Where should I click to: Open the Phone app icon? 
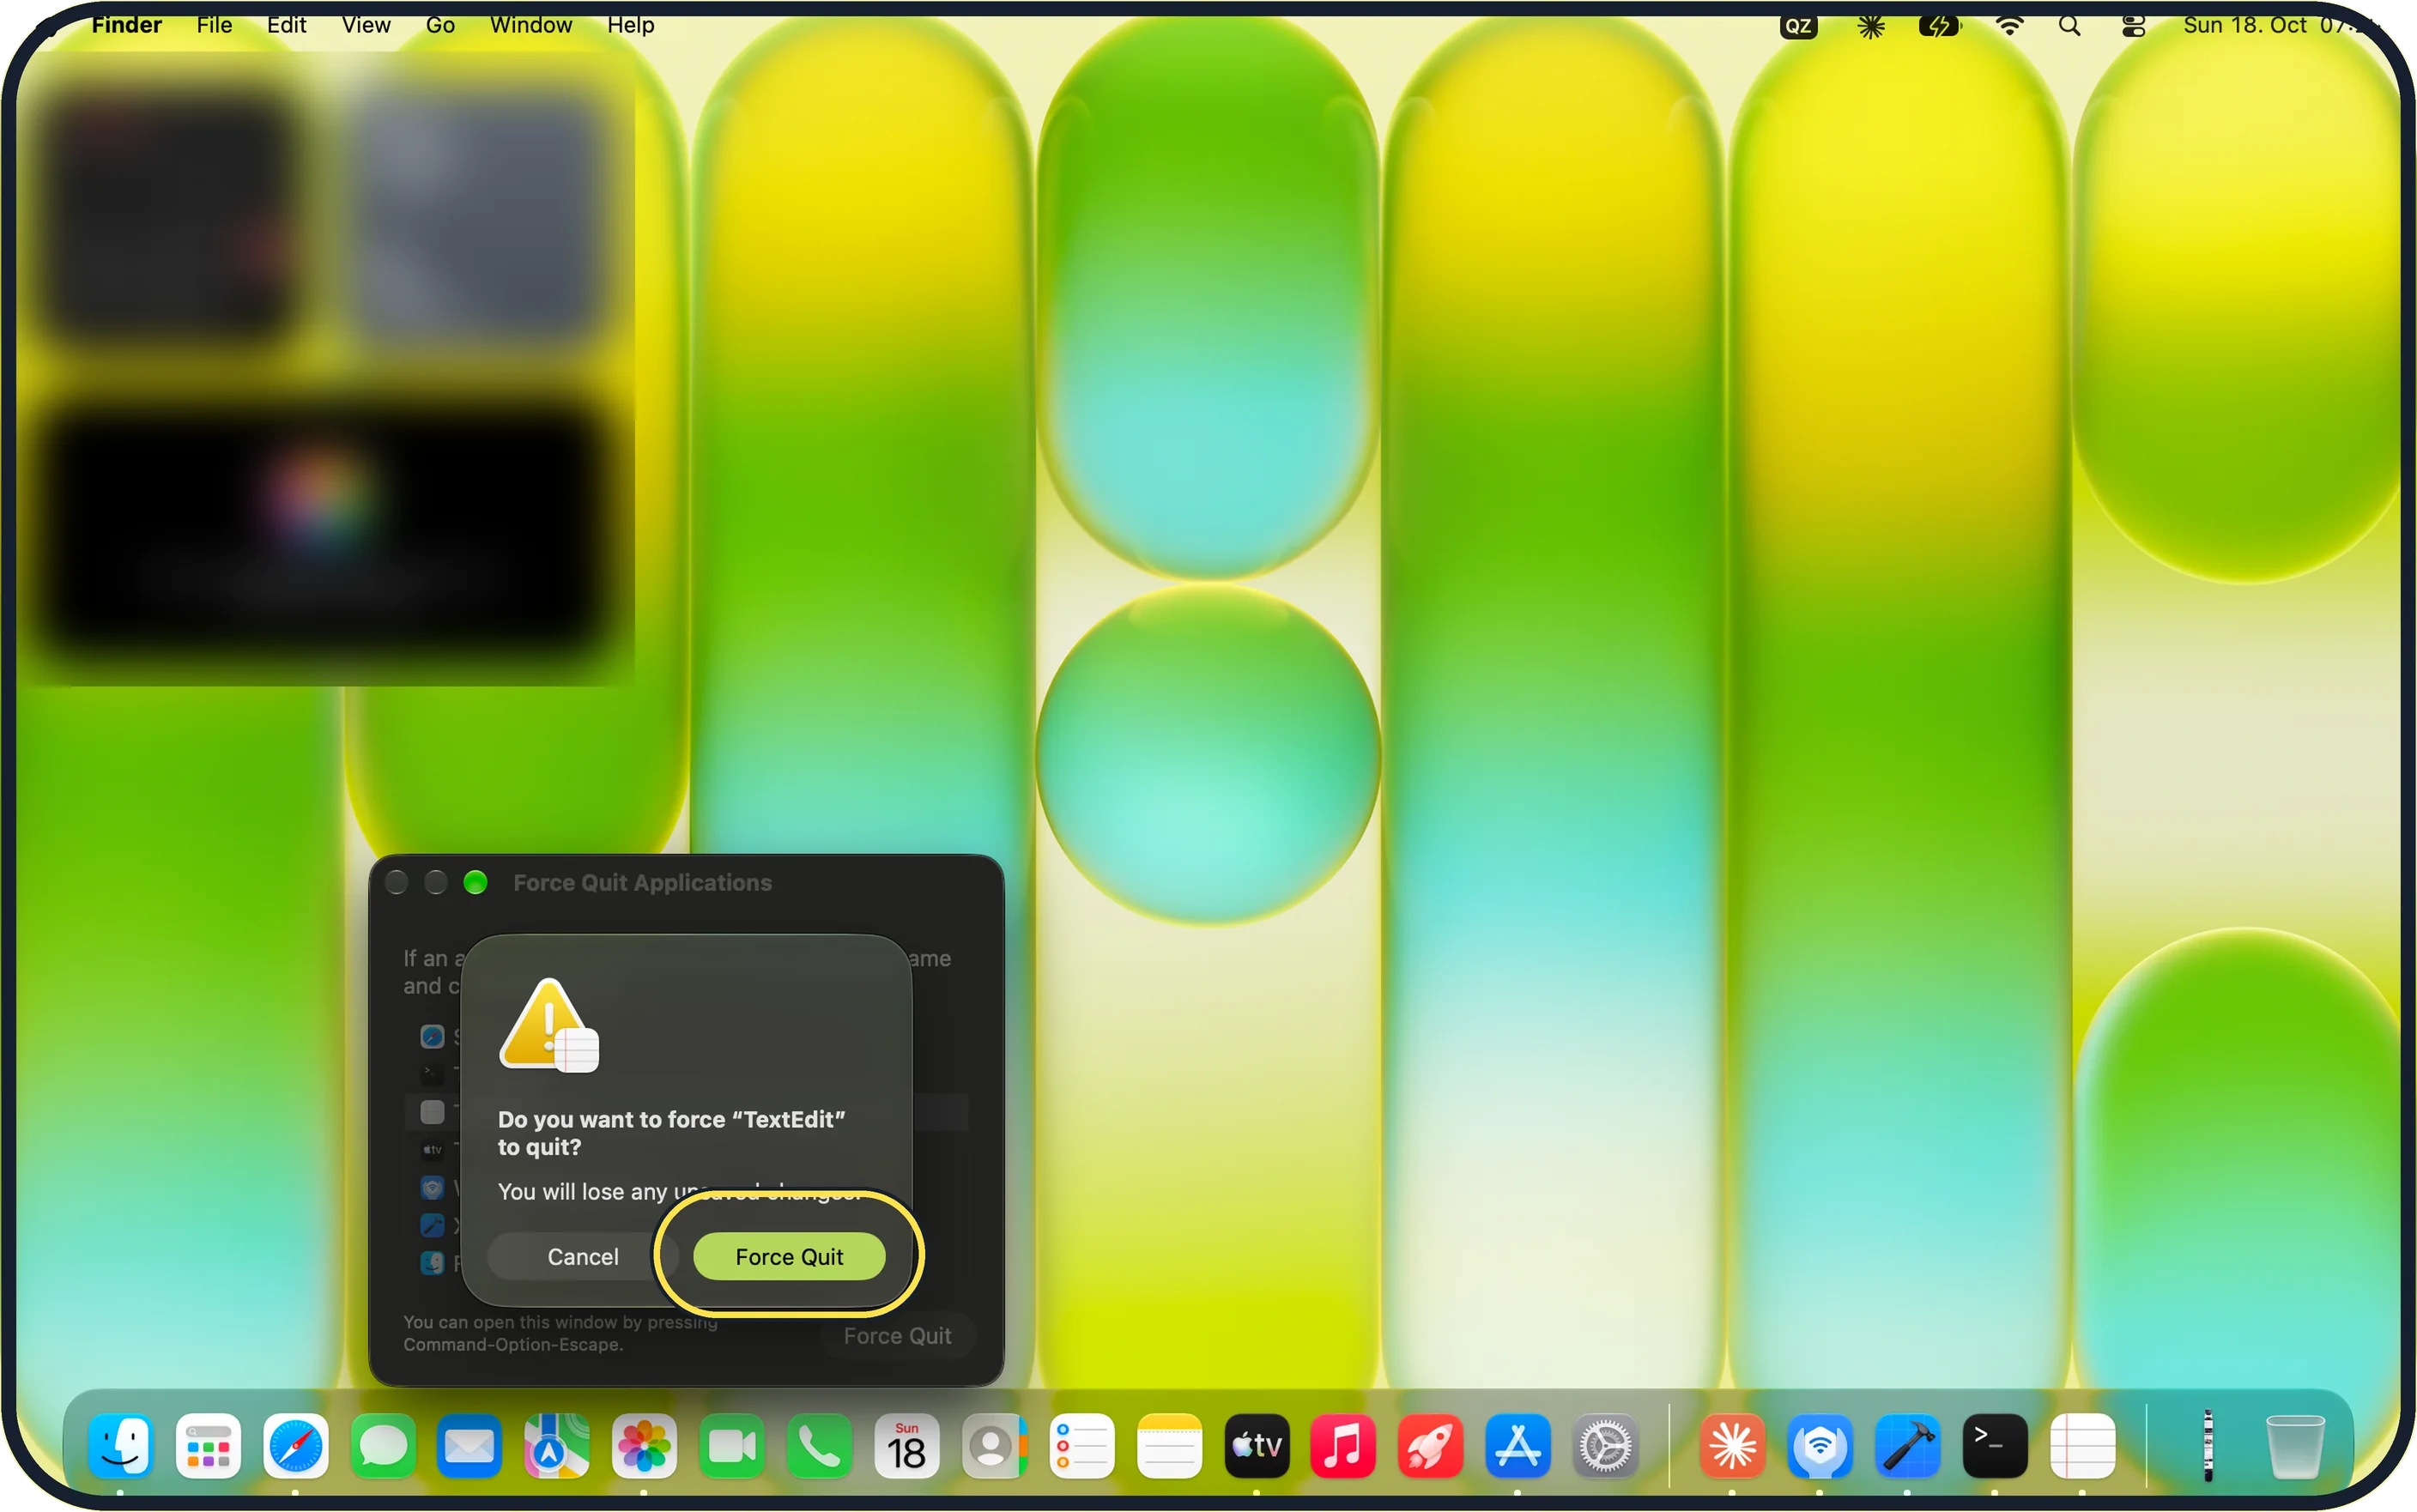click(819, 1446)
